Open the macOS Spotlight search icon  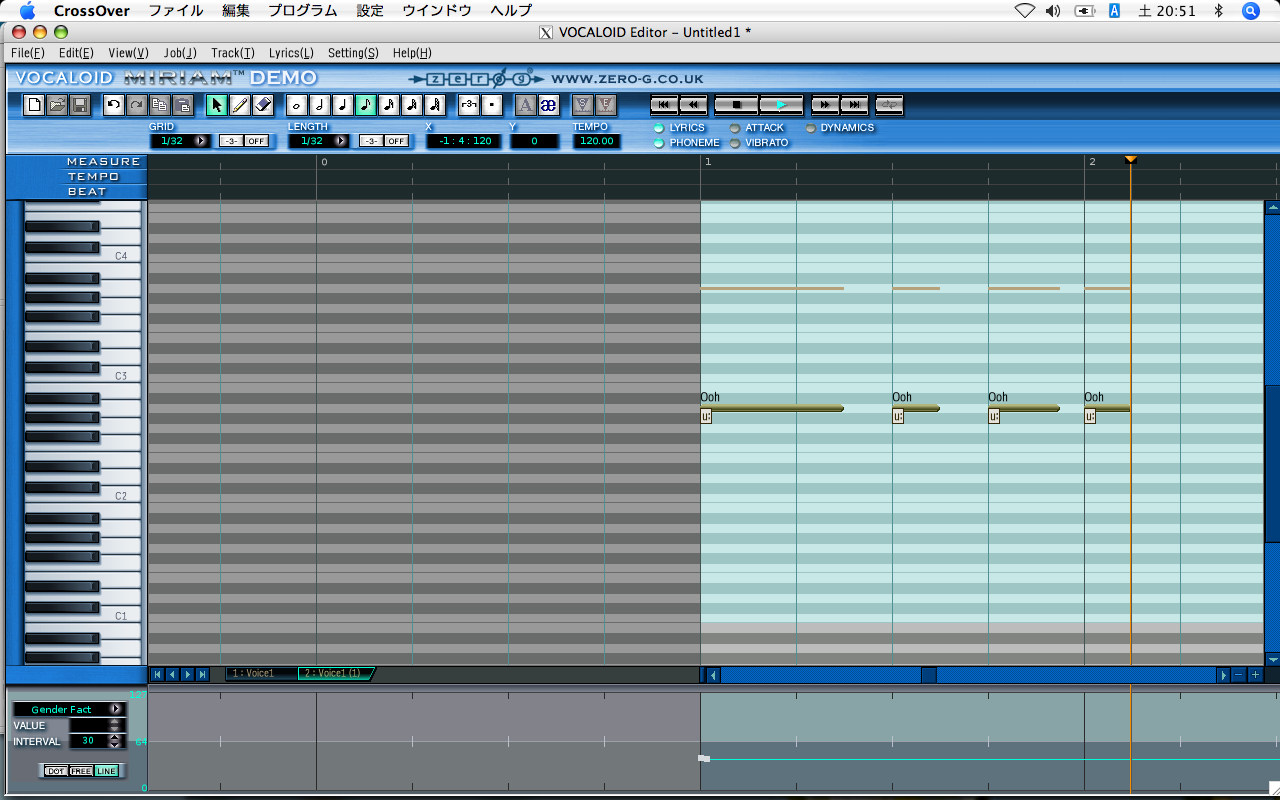pyautogui.click(x=1250, y=11)
